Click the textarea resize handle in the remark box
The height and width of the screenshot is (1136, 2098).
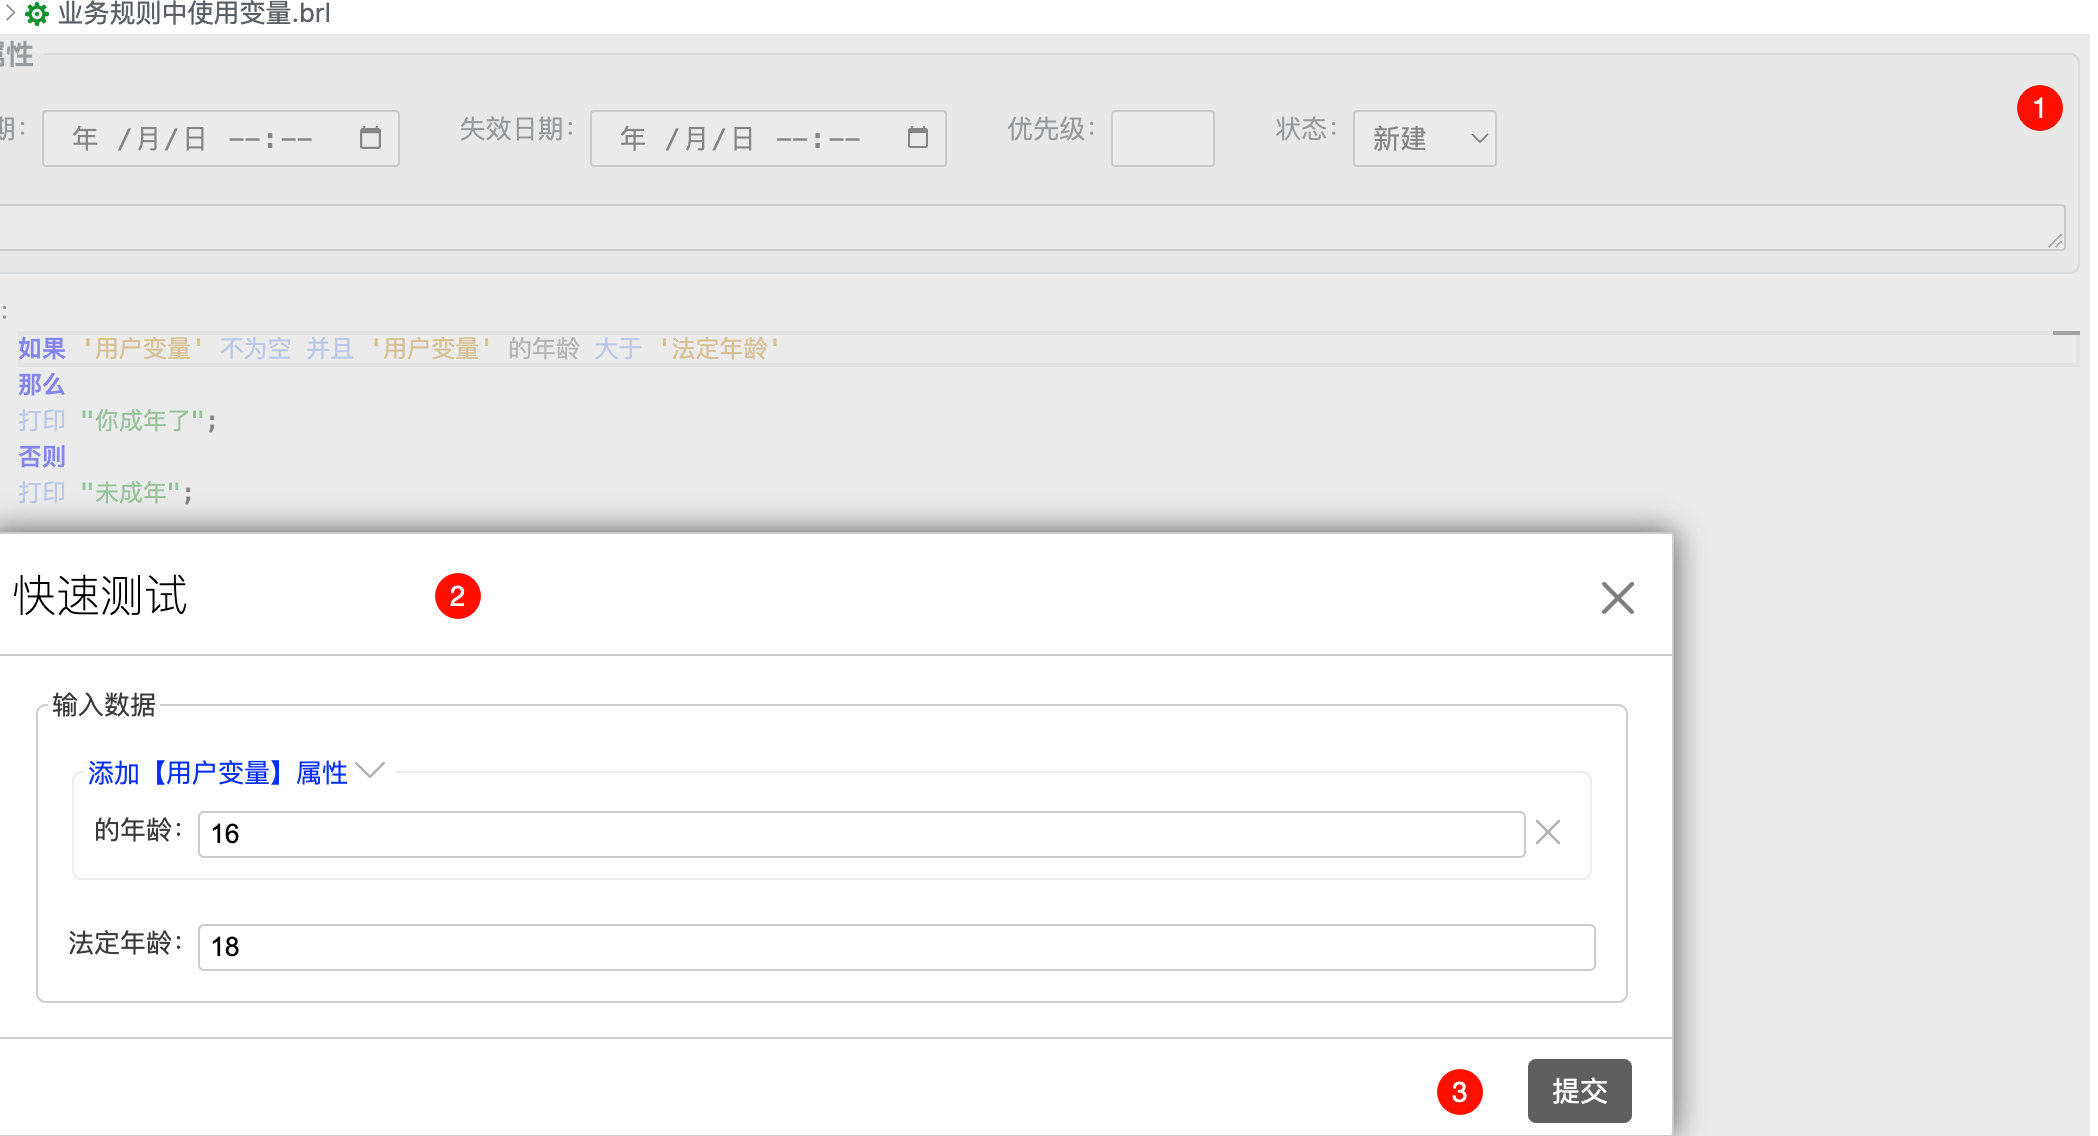[2055, 240]
